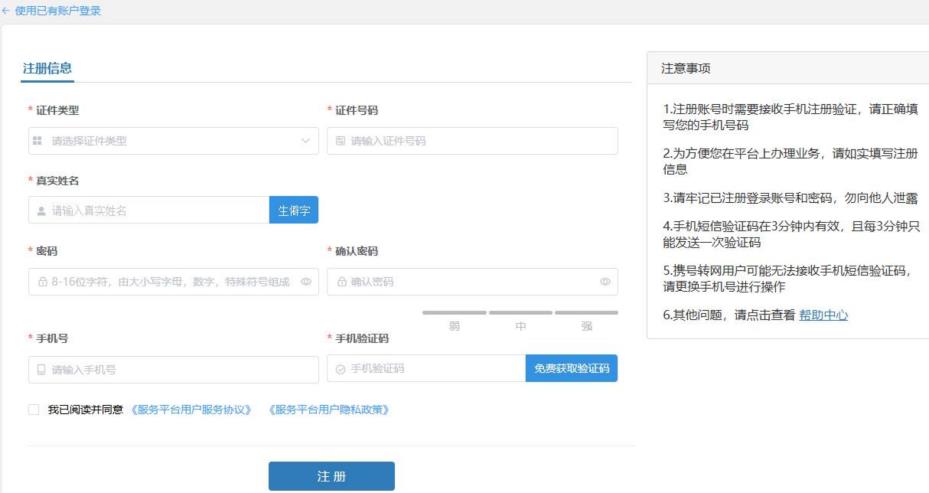
Task: Click the 注册 submit button
Action: pos(331,476)
